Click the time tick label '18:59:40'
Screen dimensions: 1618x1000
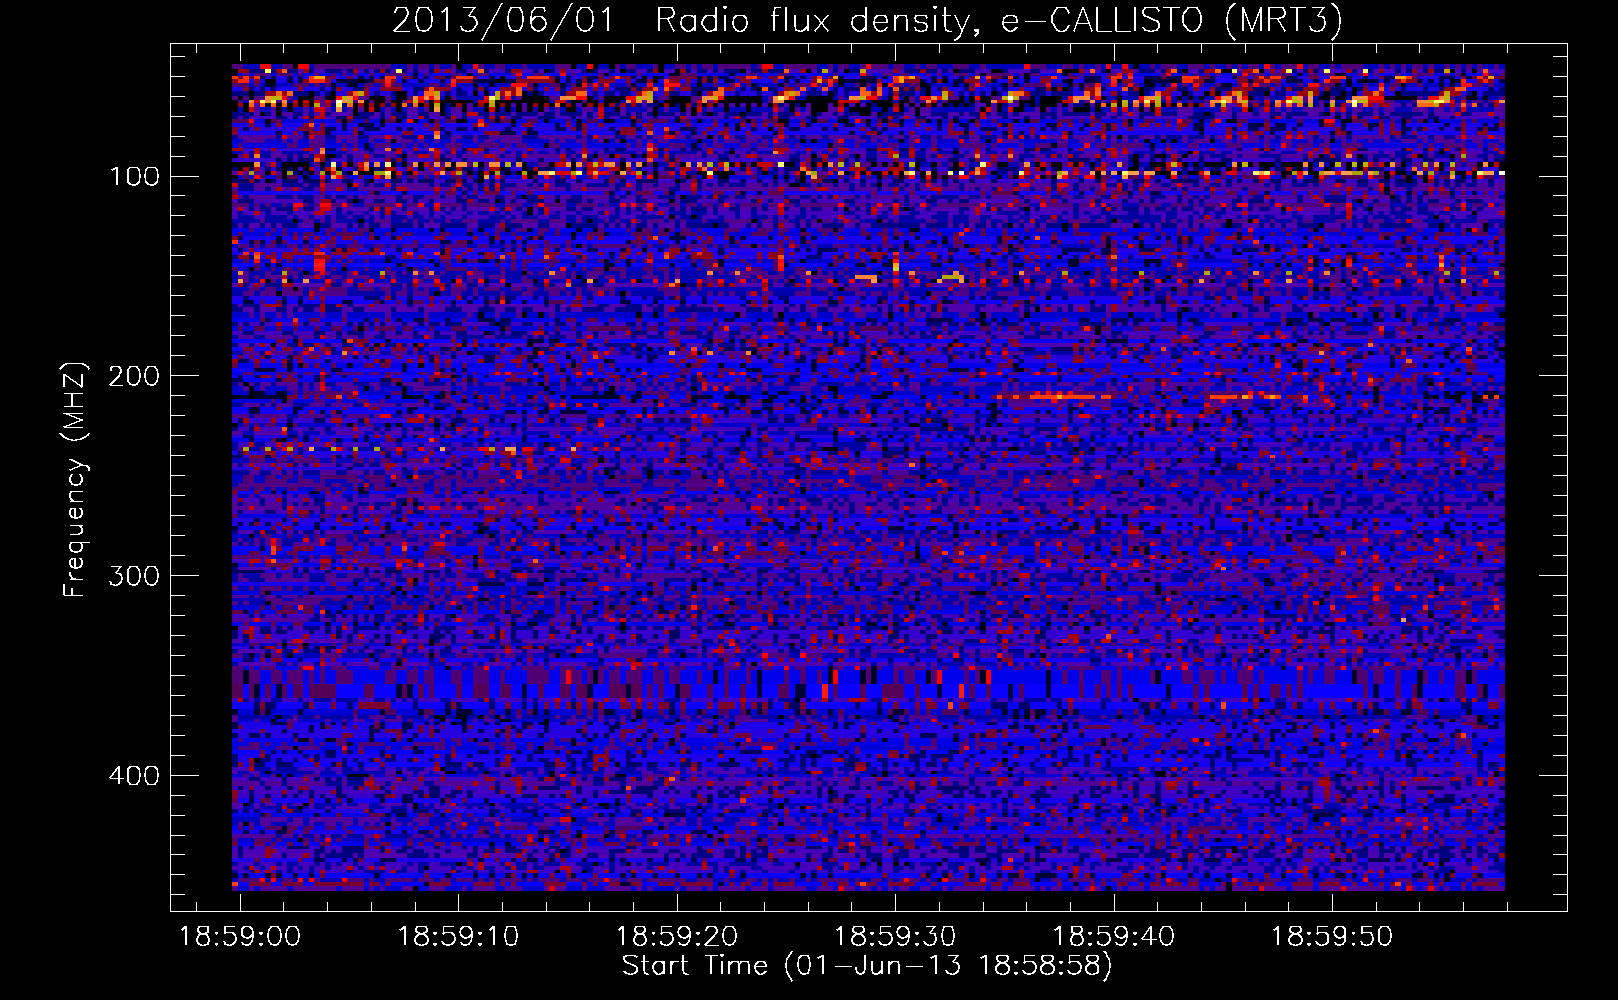coord(1114,937)
